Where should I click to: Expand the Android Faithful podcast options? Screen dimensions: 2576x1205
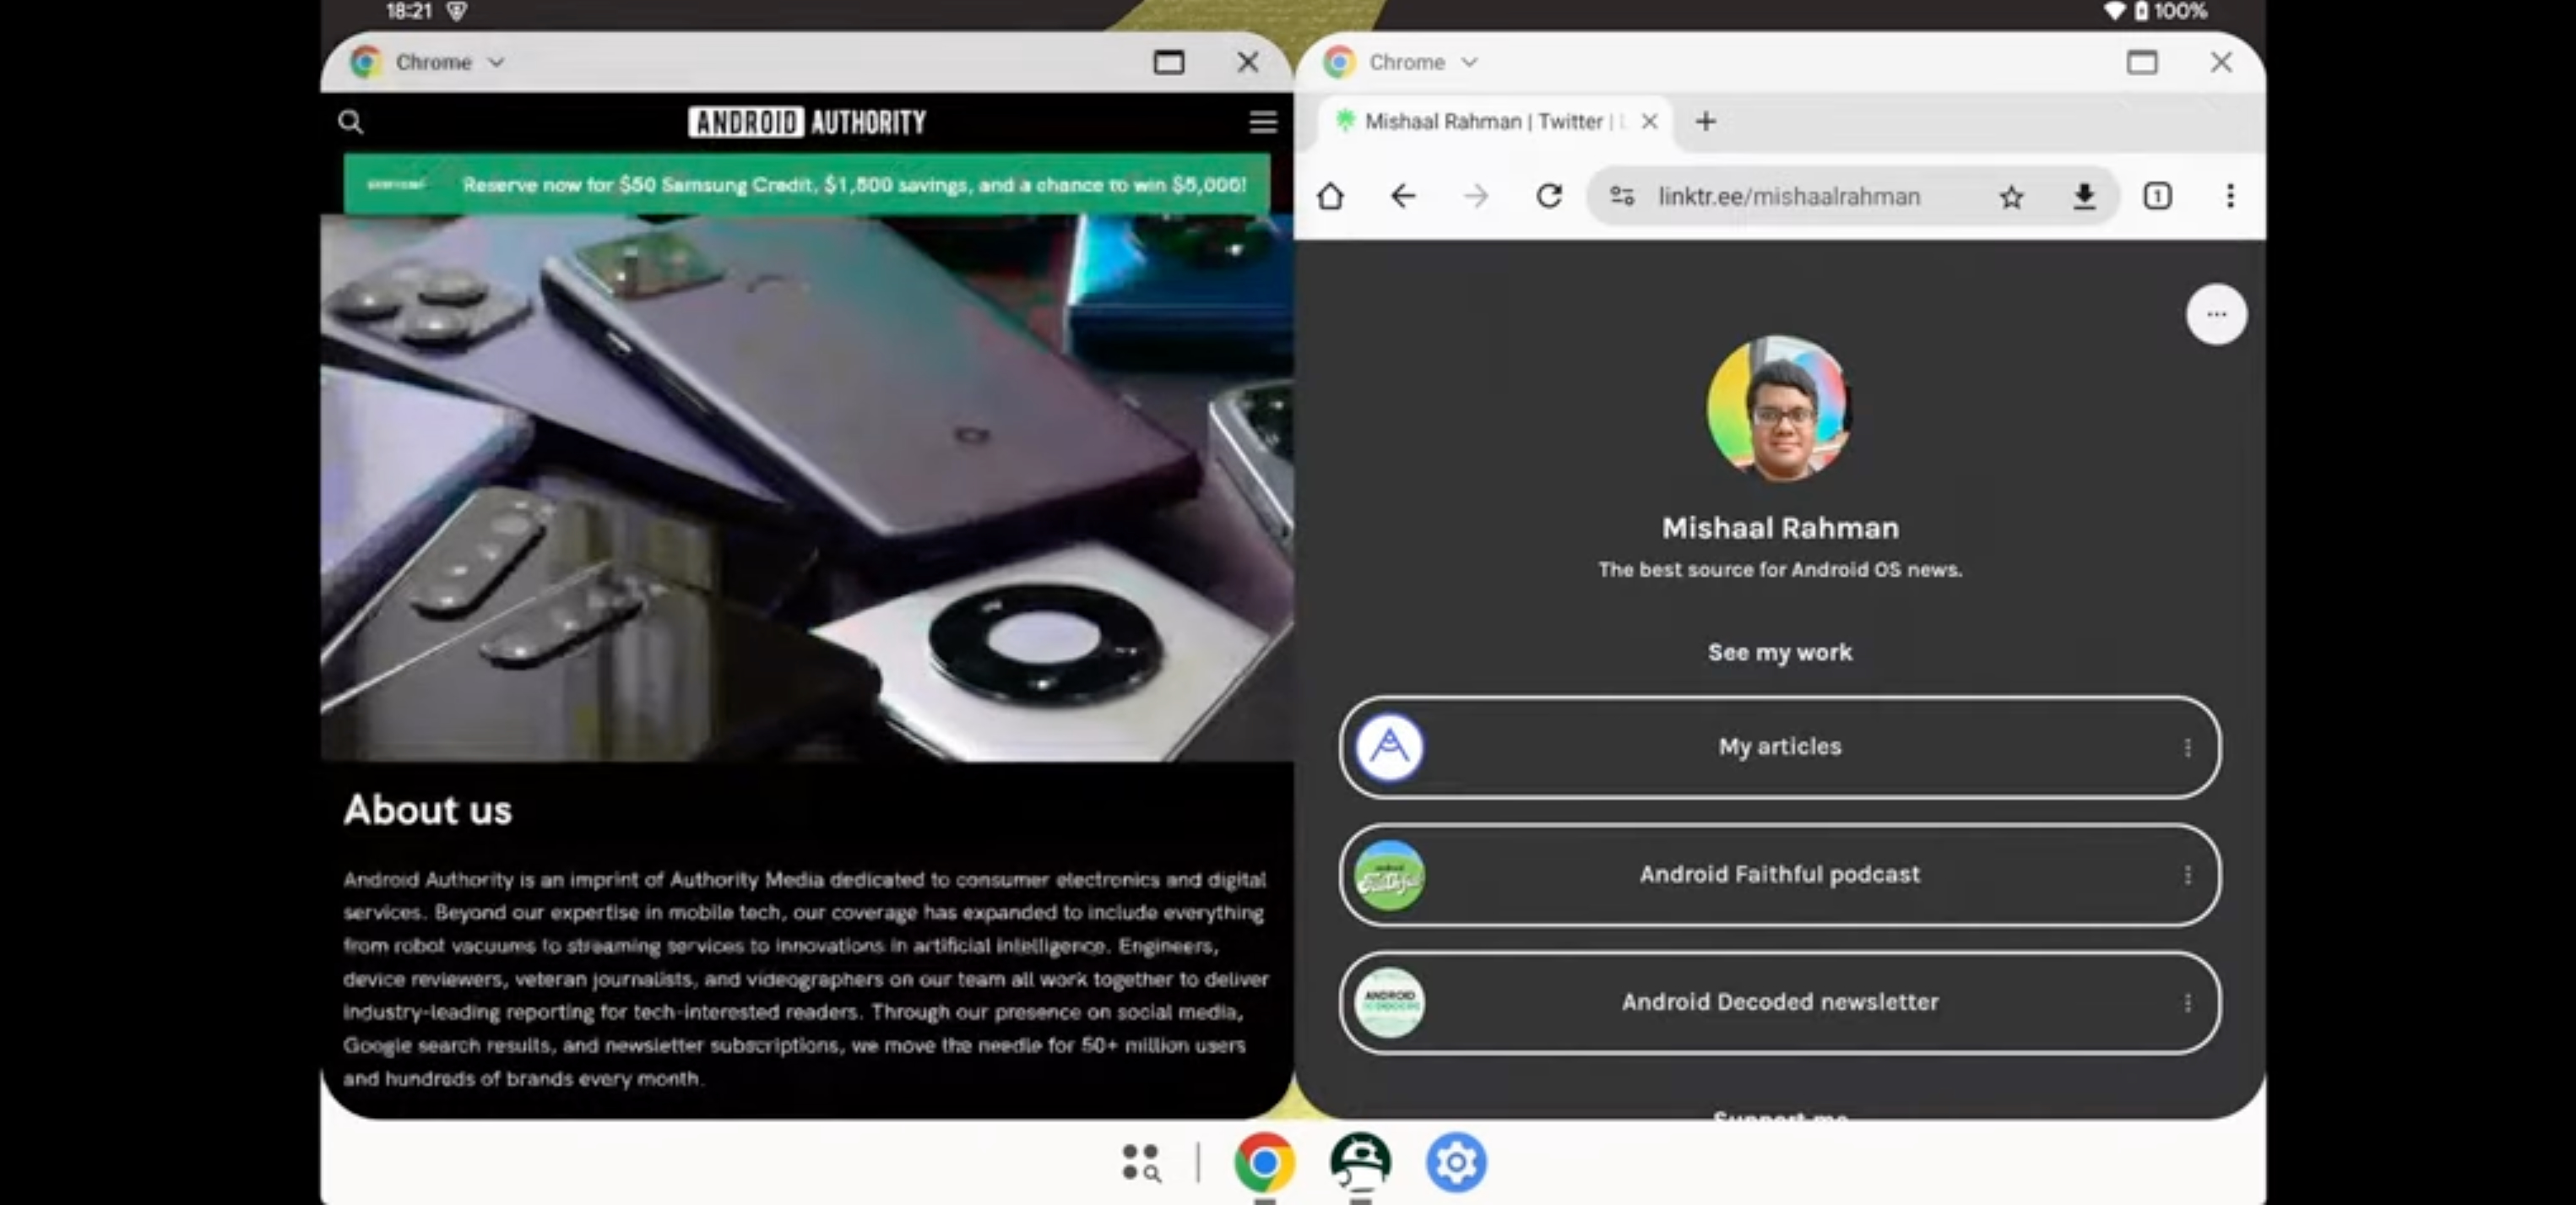[2187, 873]
